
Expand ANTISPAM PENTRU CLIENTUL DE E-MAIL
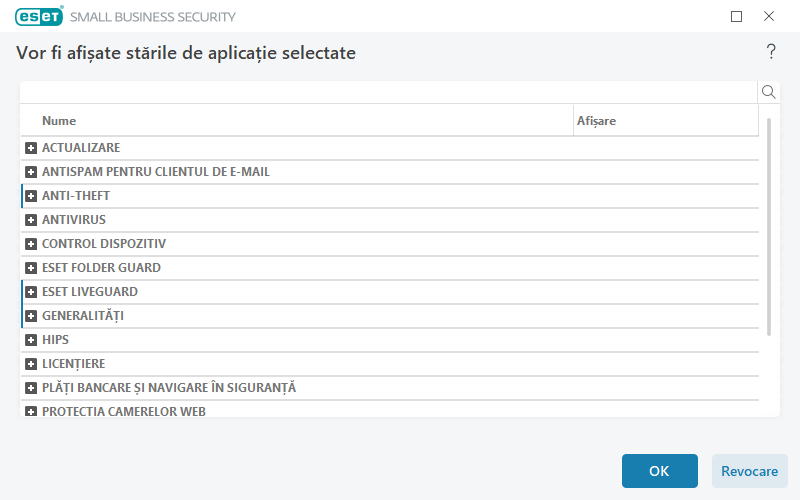click(31, 172)
